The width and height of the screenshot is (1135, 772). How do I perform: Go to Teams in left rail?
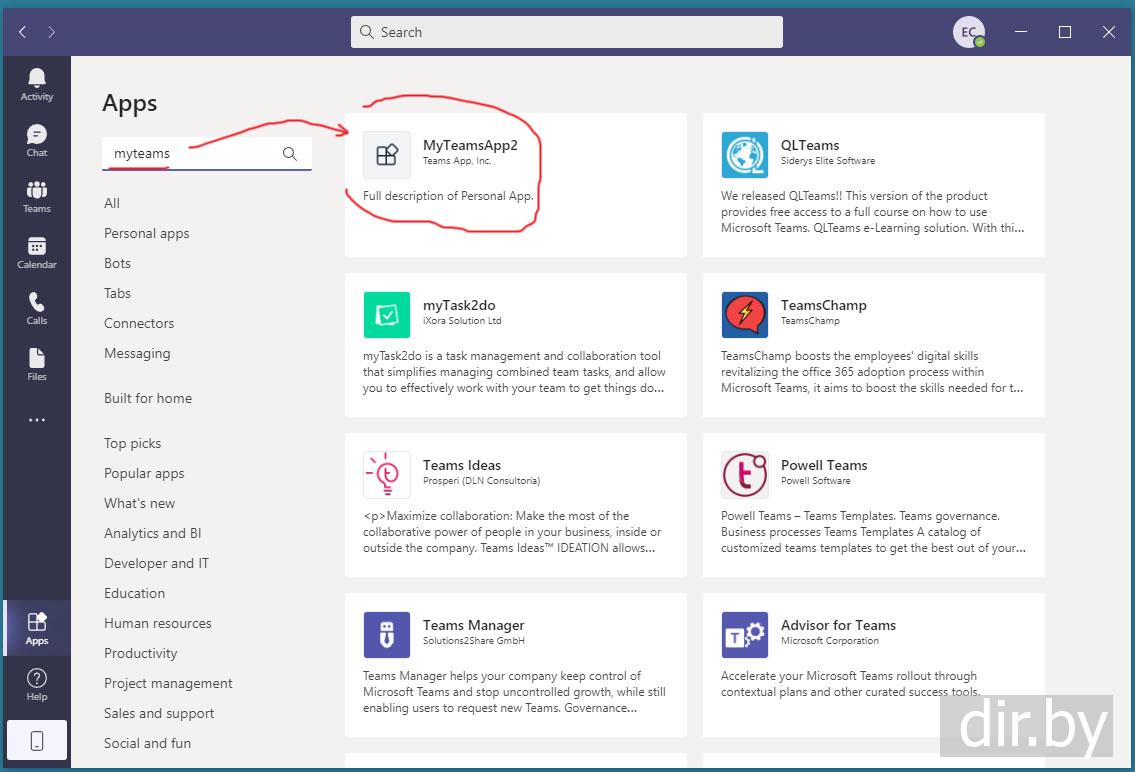pyautogui.click(x=37, y=197)
